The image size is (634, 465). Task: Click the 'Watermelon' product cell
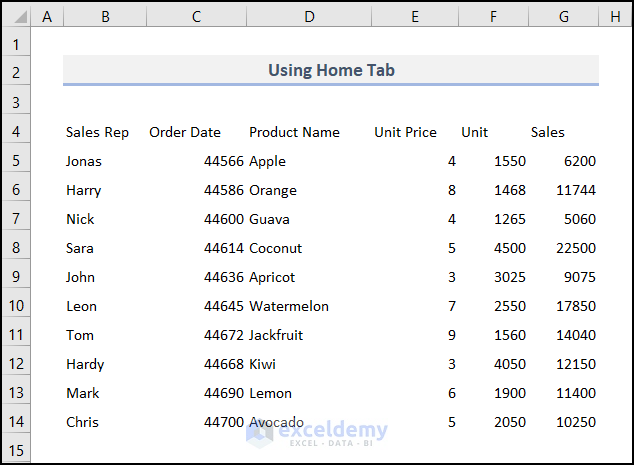tap(289, 306)
